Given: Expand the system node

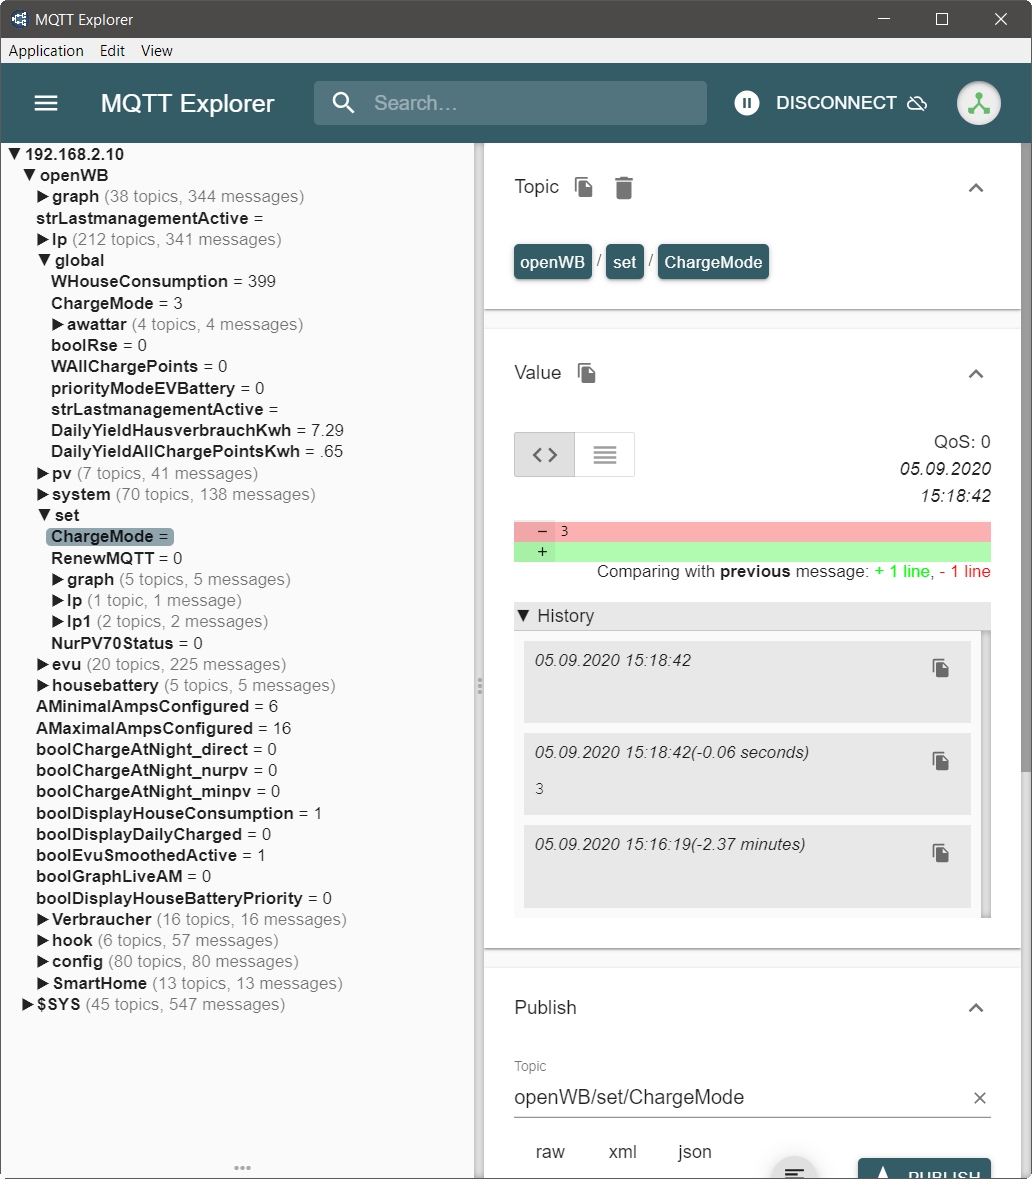Looking at the screenshot, I should tap(43, 494).
